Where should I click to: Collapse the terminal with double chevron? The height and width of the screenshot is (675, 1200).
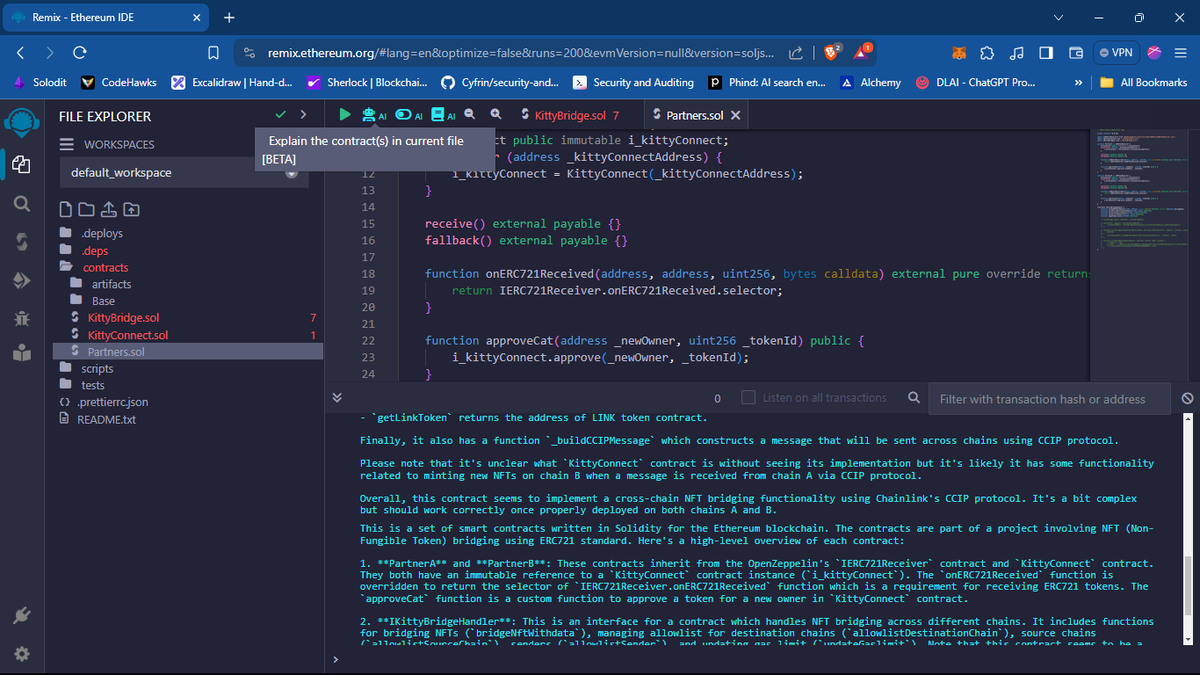pyautogui.click(x=338, y=398)
